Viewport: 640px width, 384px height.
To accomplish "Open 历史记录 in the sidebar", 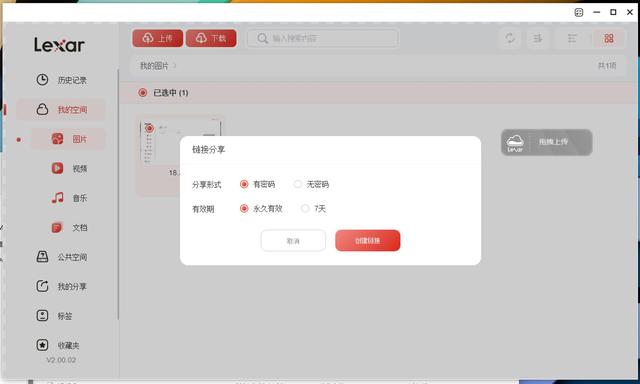I will 61,80.
